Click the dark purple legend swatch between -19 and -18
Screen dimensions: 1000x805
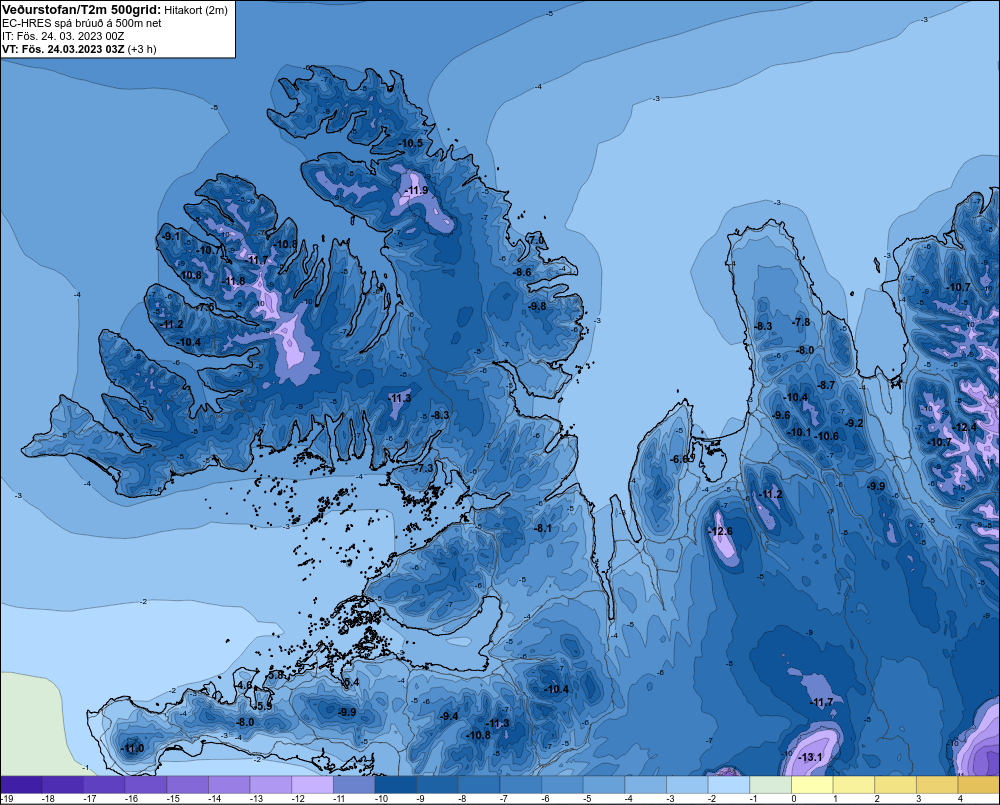(22, 785)
